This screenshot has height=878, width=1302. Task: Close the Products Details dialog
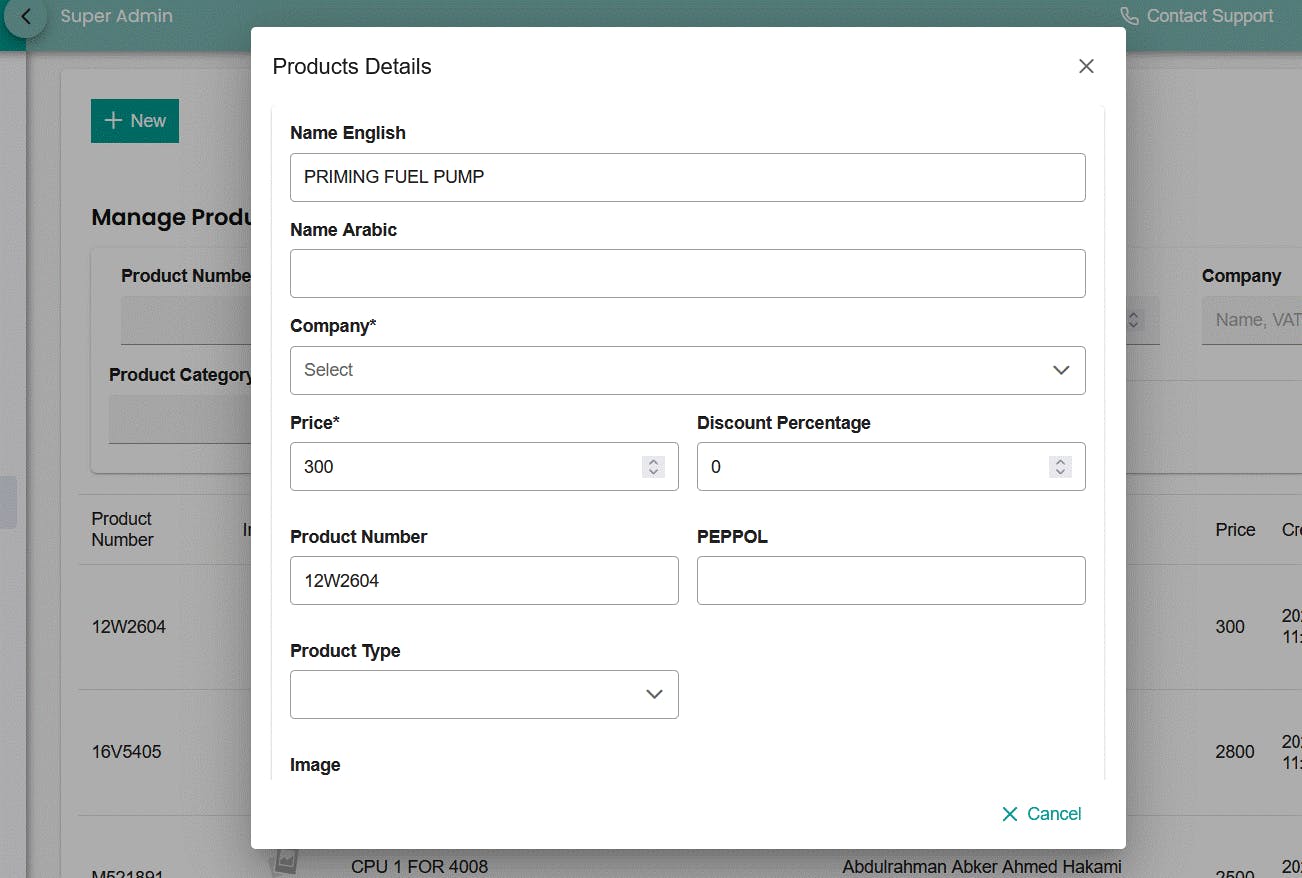tap(1086, 66)
